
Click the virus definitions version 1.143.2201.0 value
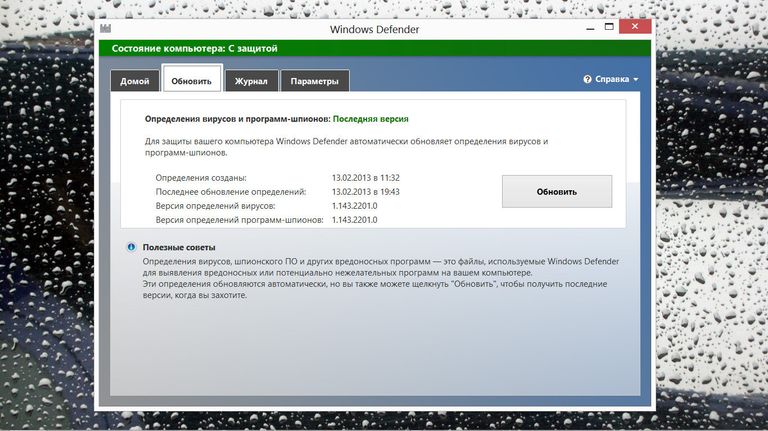tap(355, 206)
